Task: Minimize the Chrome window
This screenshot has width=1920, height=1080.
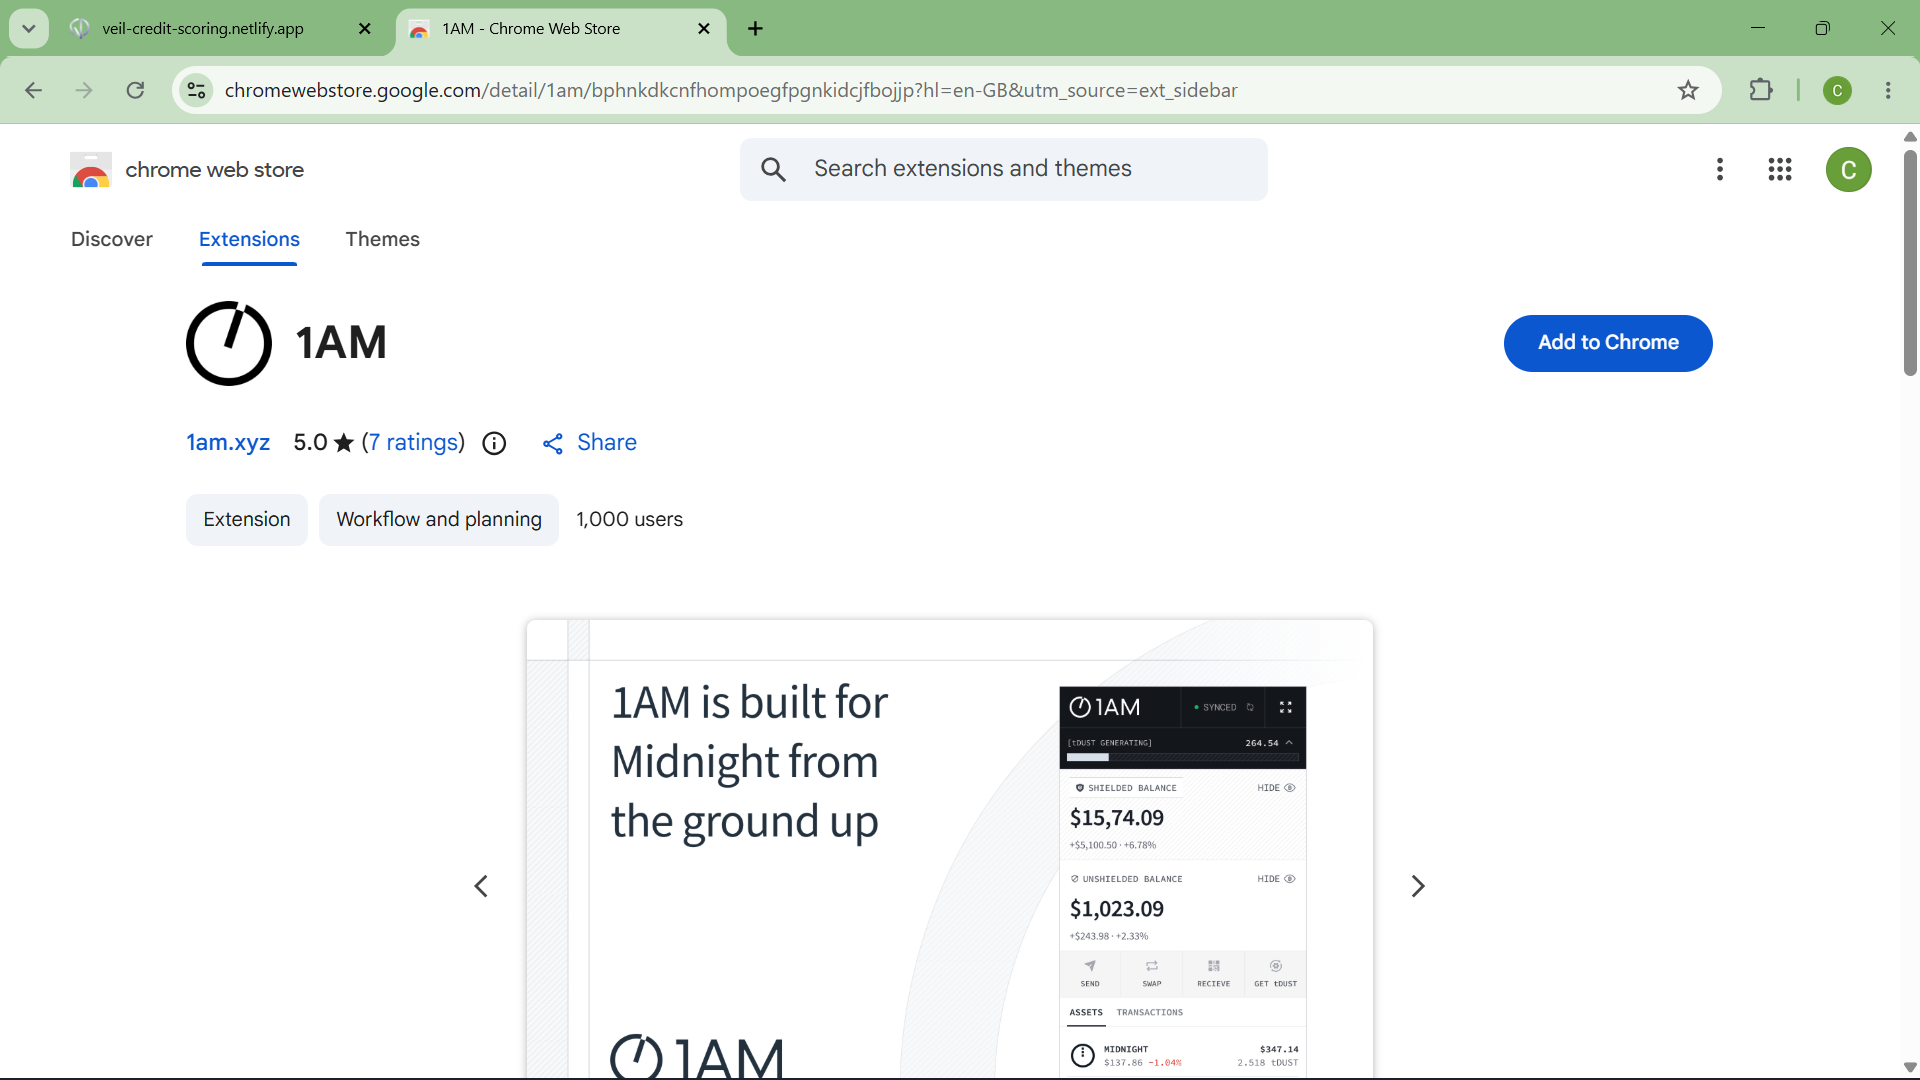Action: [1758, 28]
